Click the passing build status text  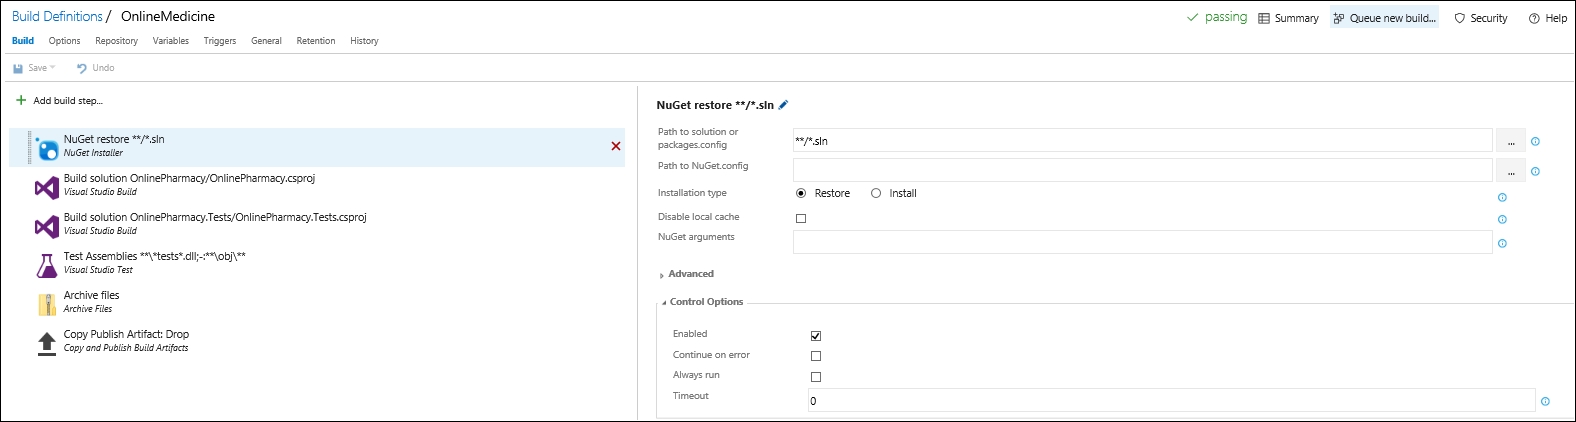click(x=1226, y=17)
